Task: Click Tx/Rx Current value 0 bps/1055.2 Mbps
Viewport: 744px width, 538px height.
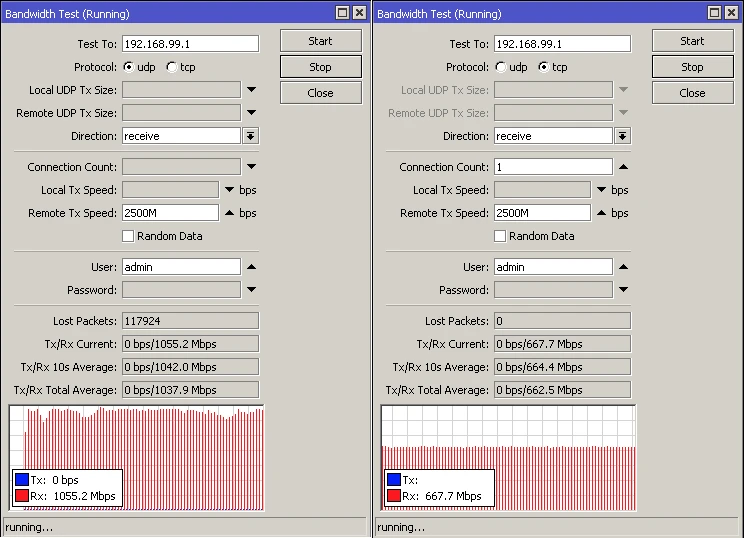Action: pos(190,344)
